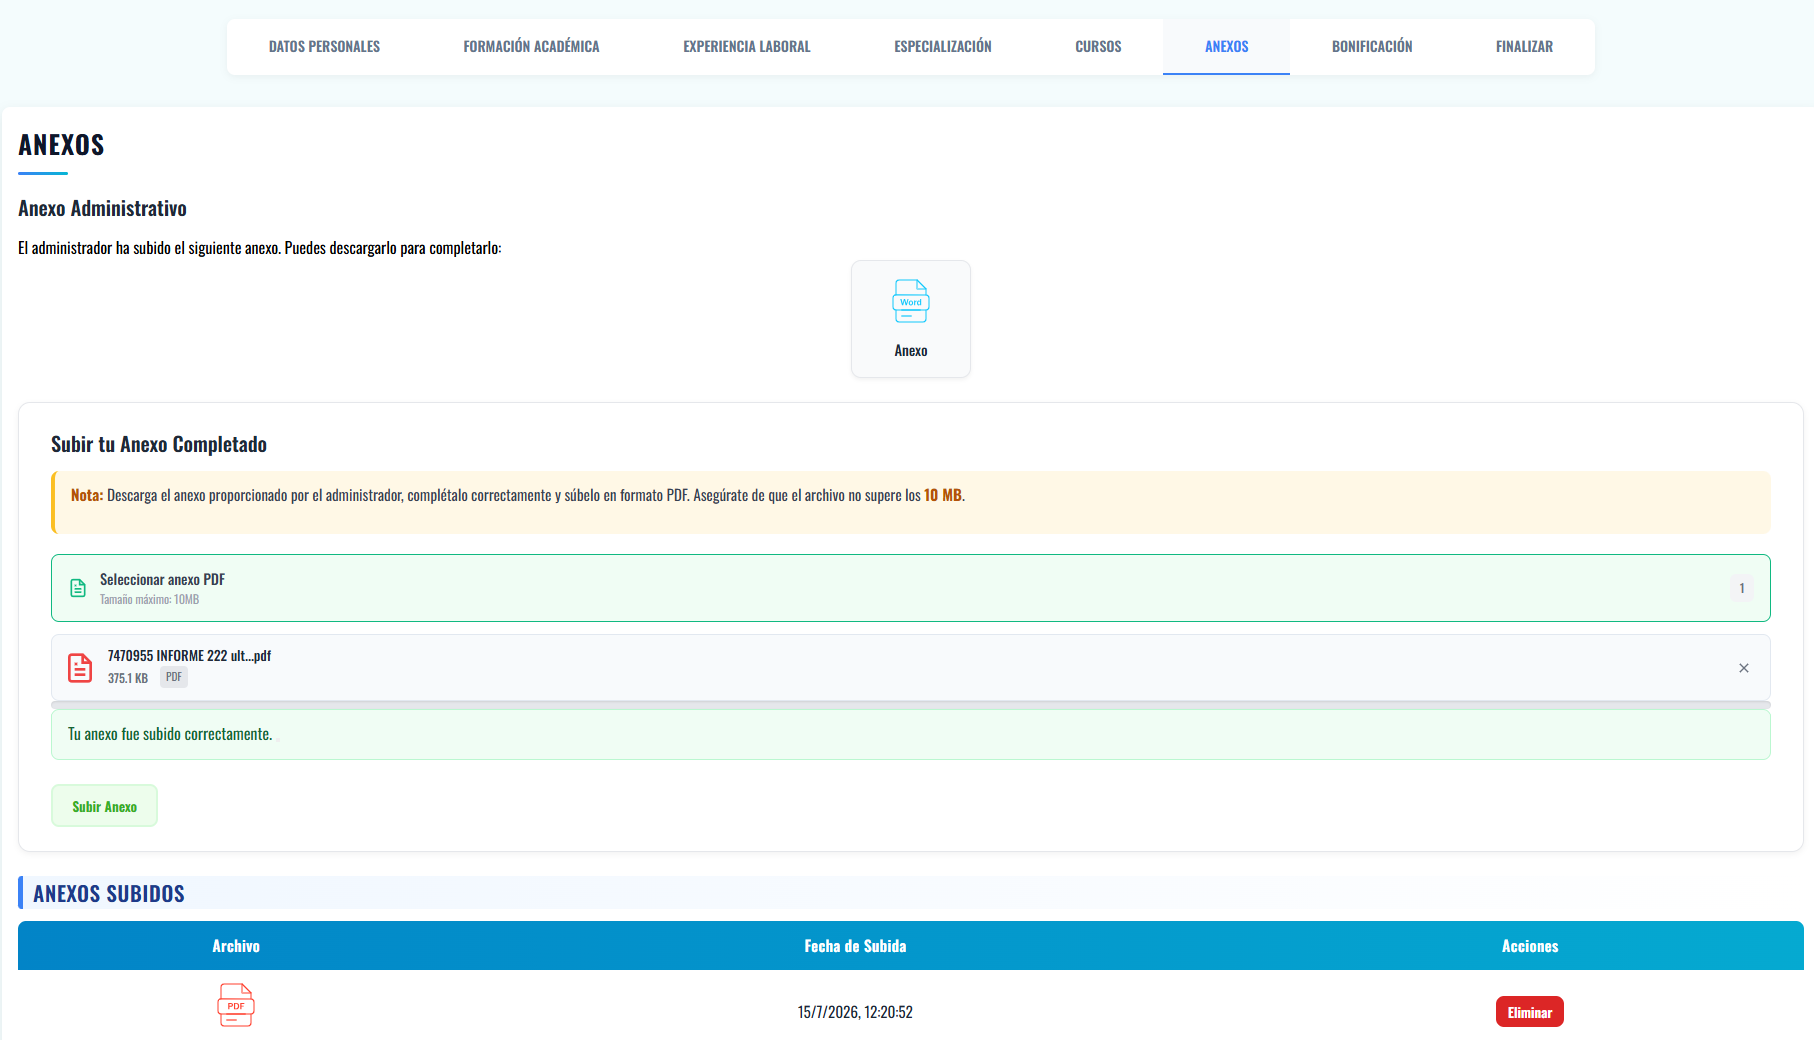Click the upload progress bar under the file
The image size is (1814, 1040).
(x=910, y=705)
